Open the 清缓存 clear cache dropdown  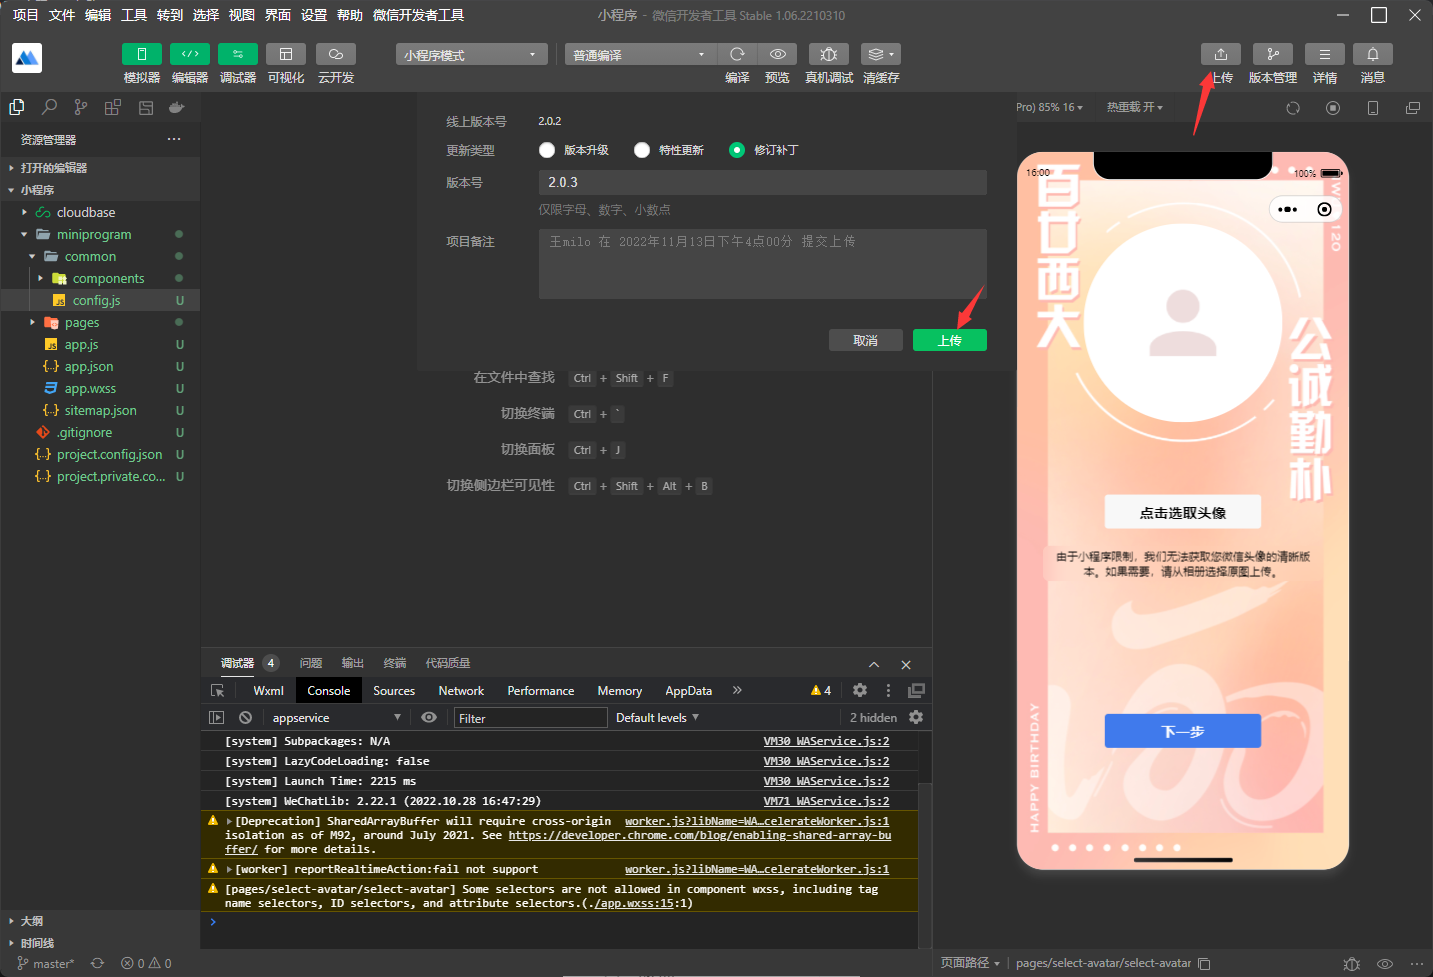pos(880,54)
